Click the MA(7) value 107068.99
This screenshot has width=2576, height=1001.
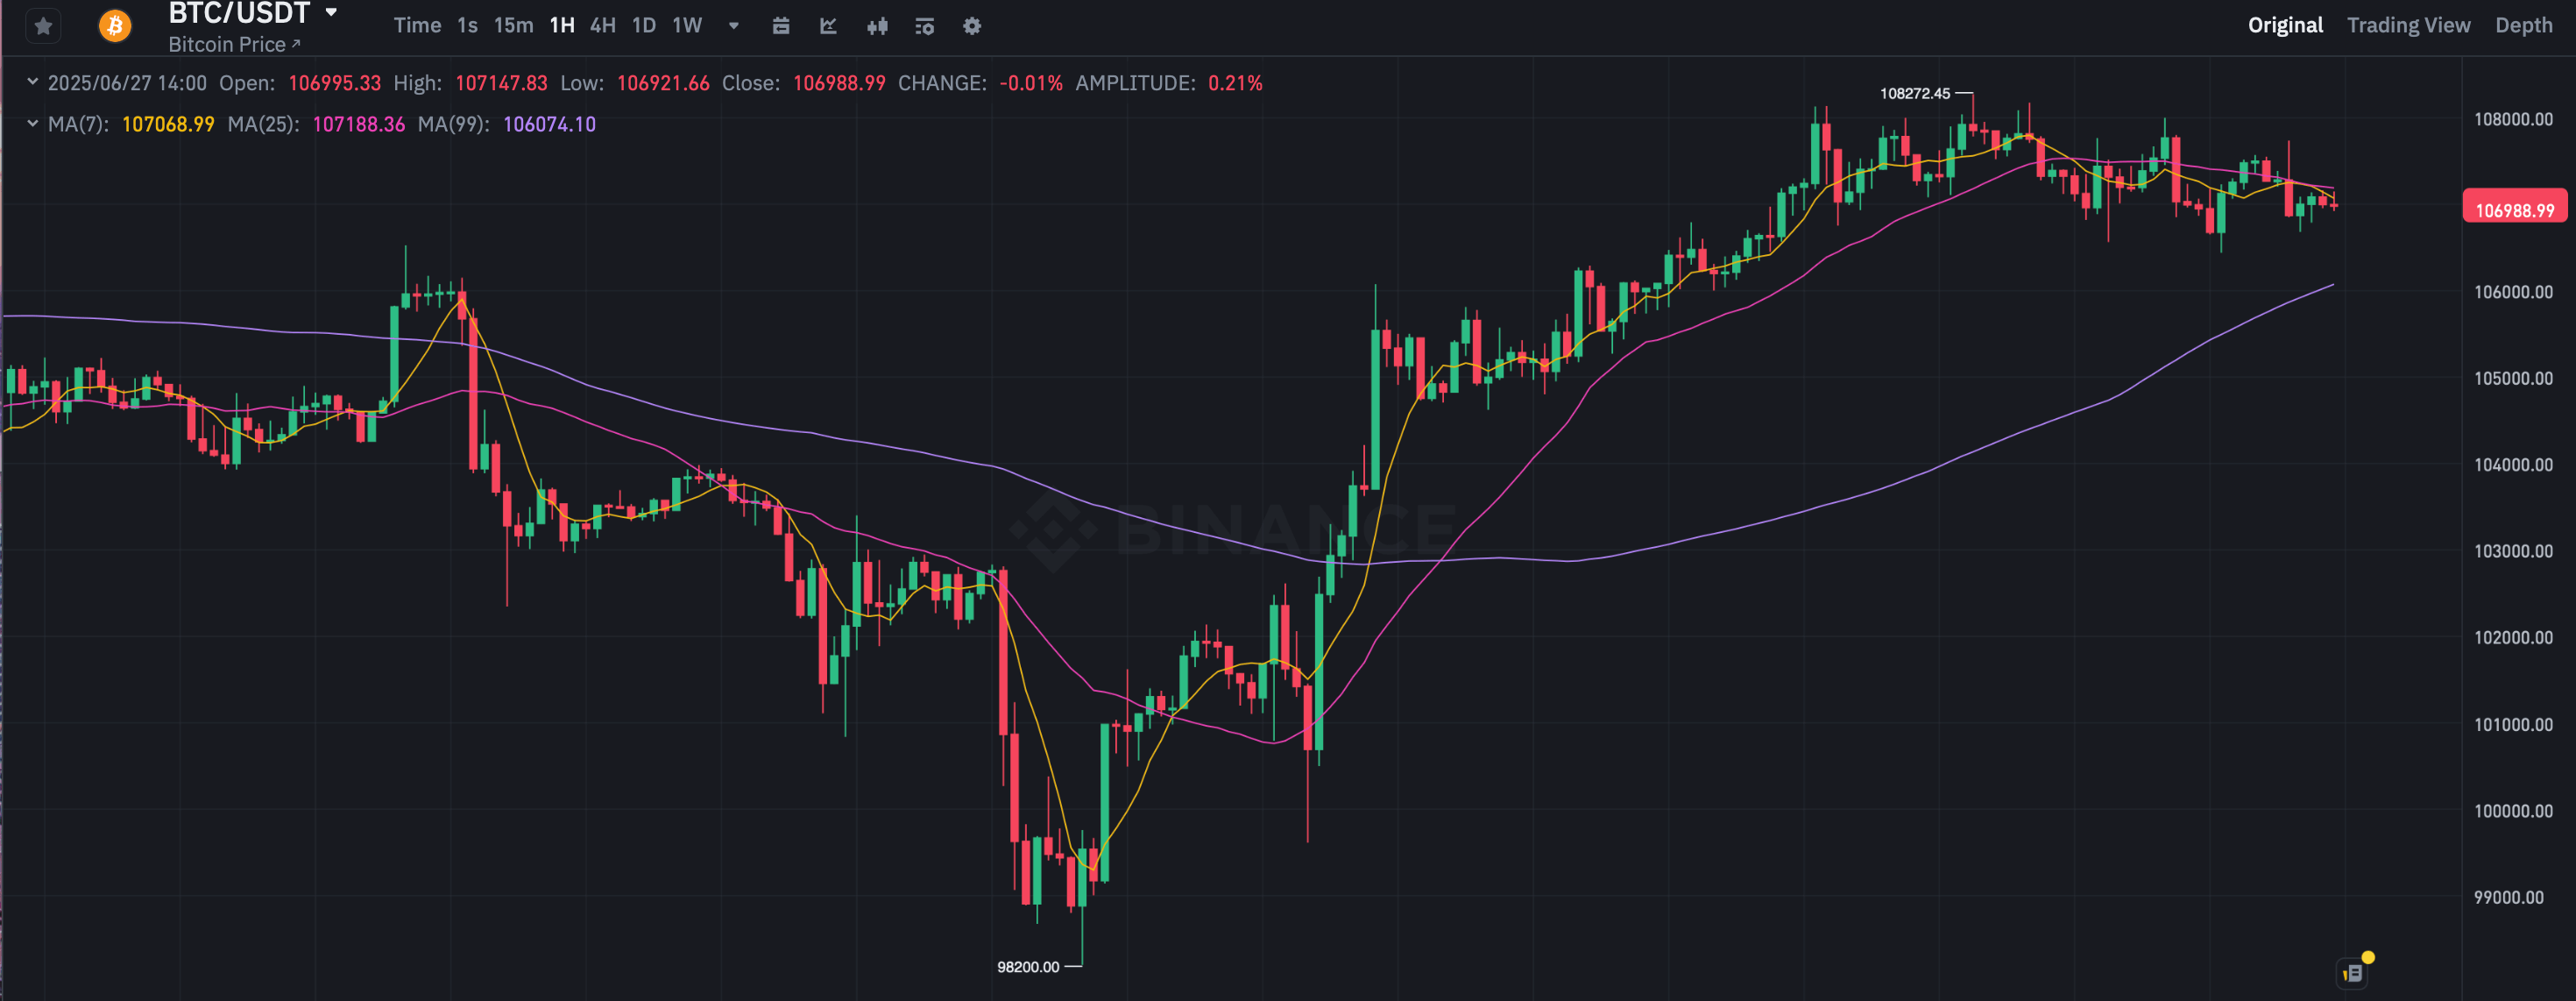[168, 124]
